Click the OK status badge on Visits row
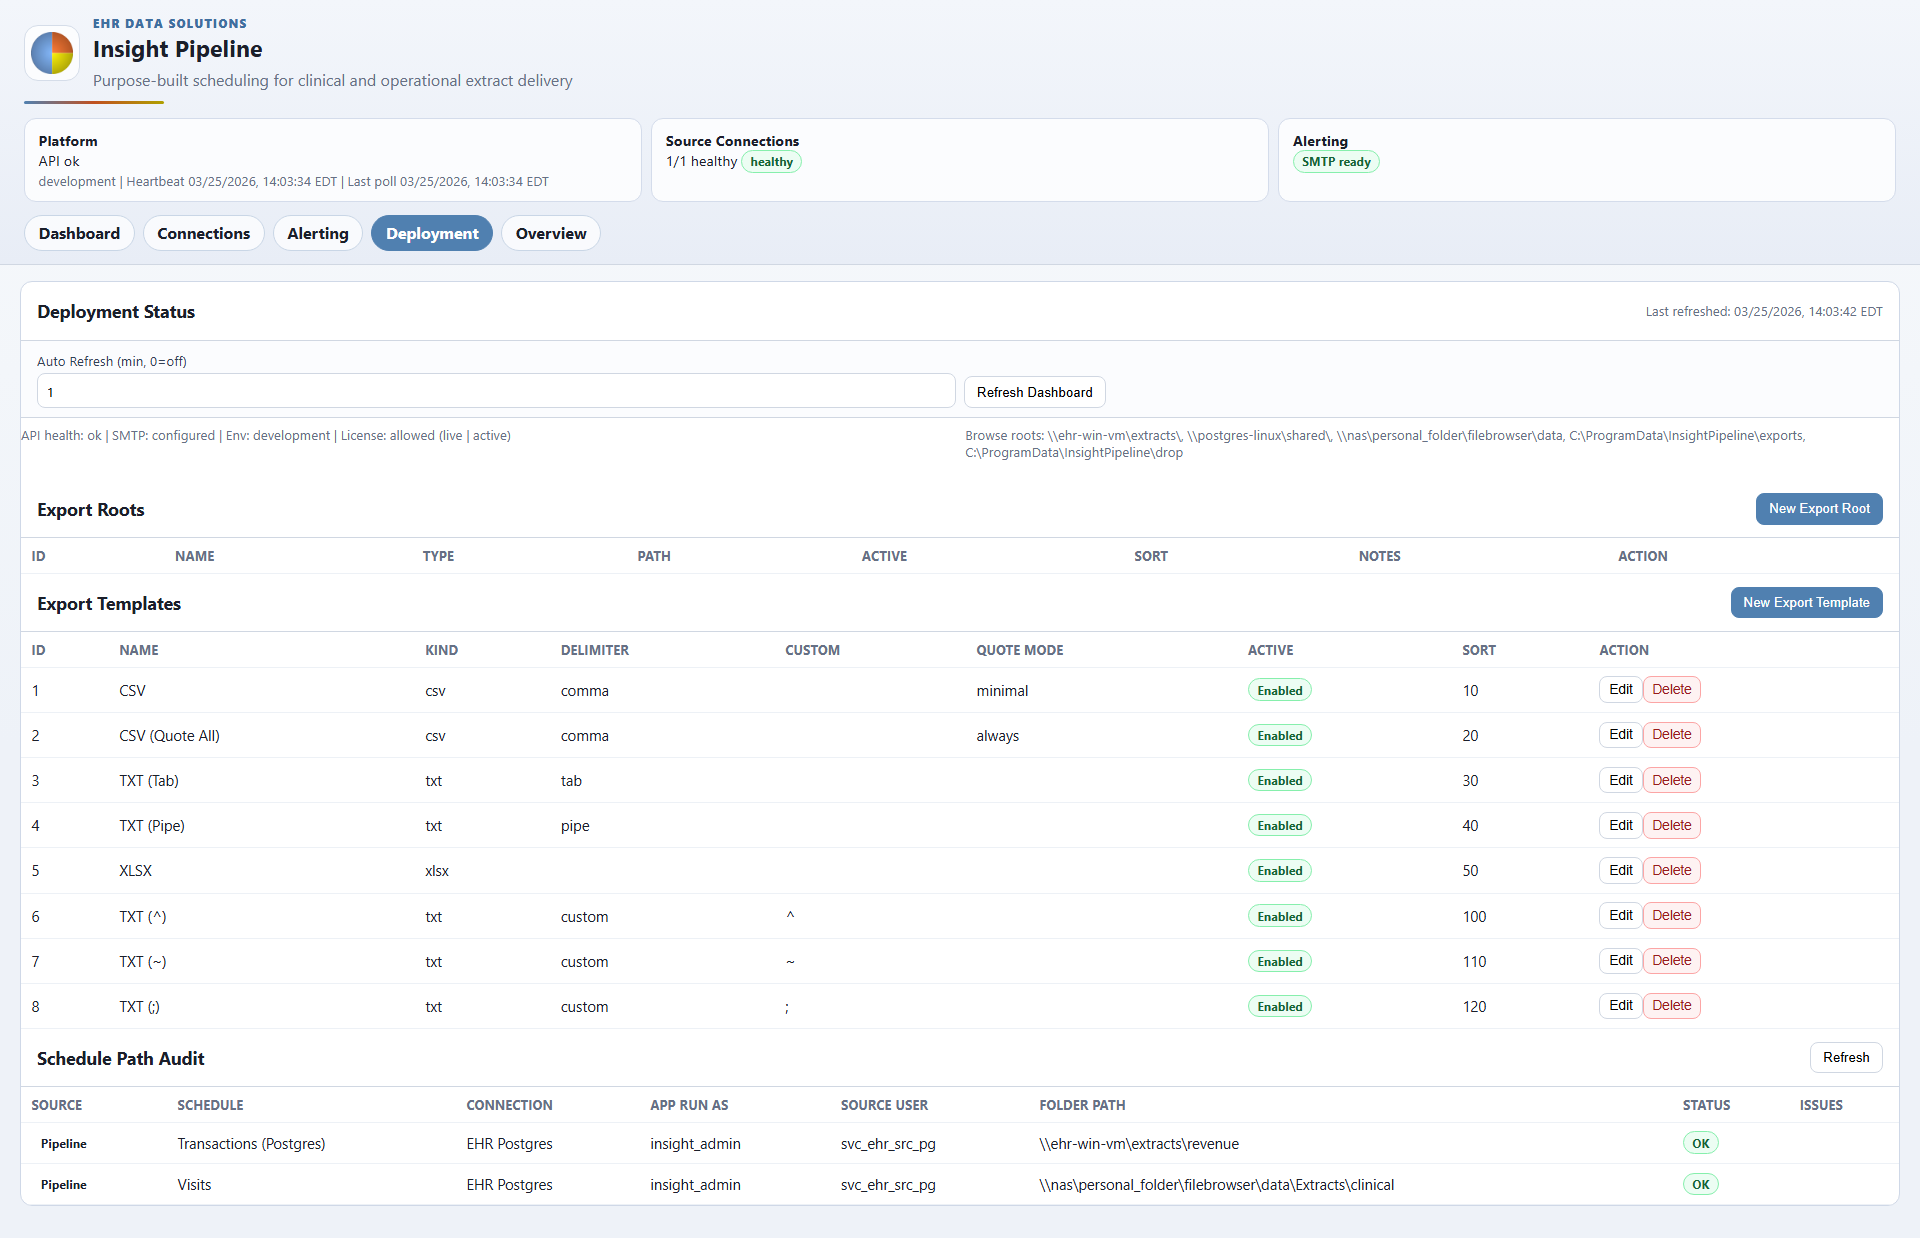 point(1701,1184)
